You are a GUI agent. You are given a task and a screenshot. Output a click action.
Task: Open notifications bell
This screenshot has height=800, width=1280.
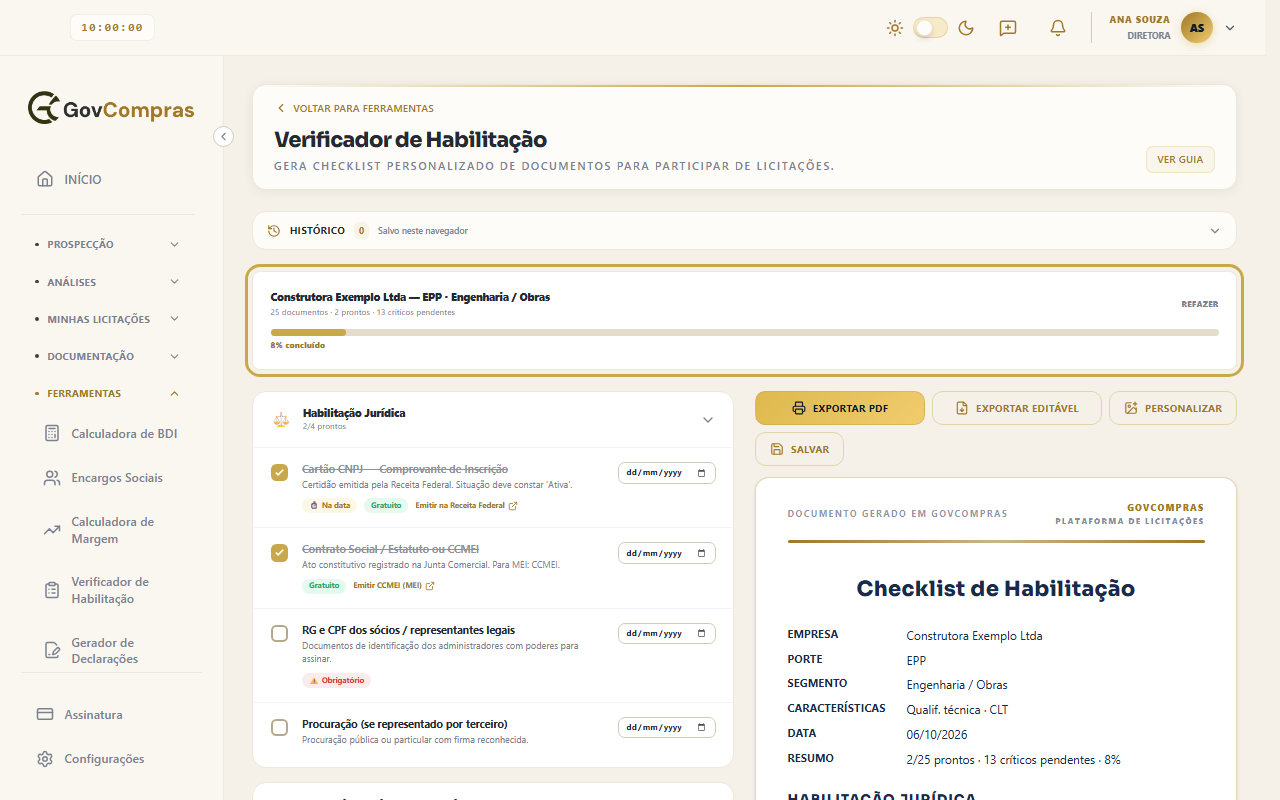1058,28
